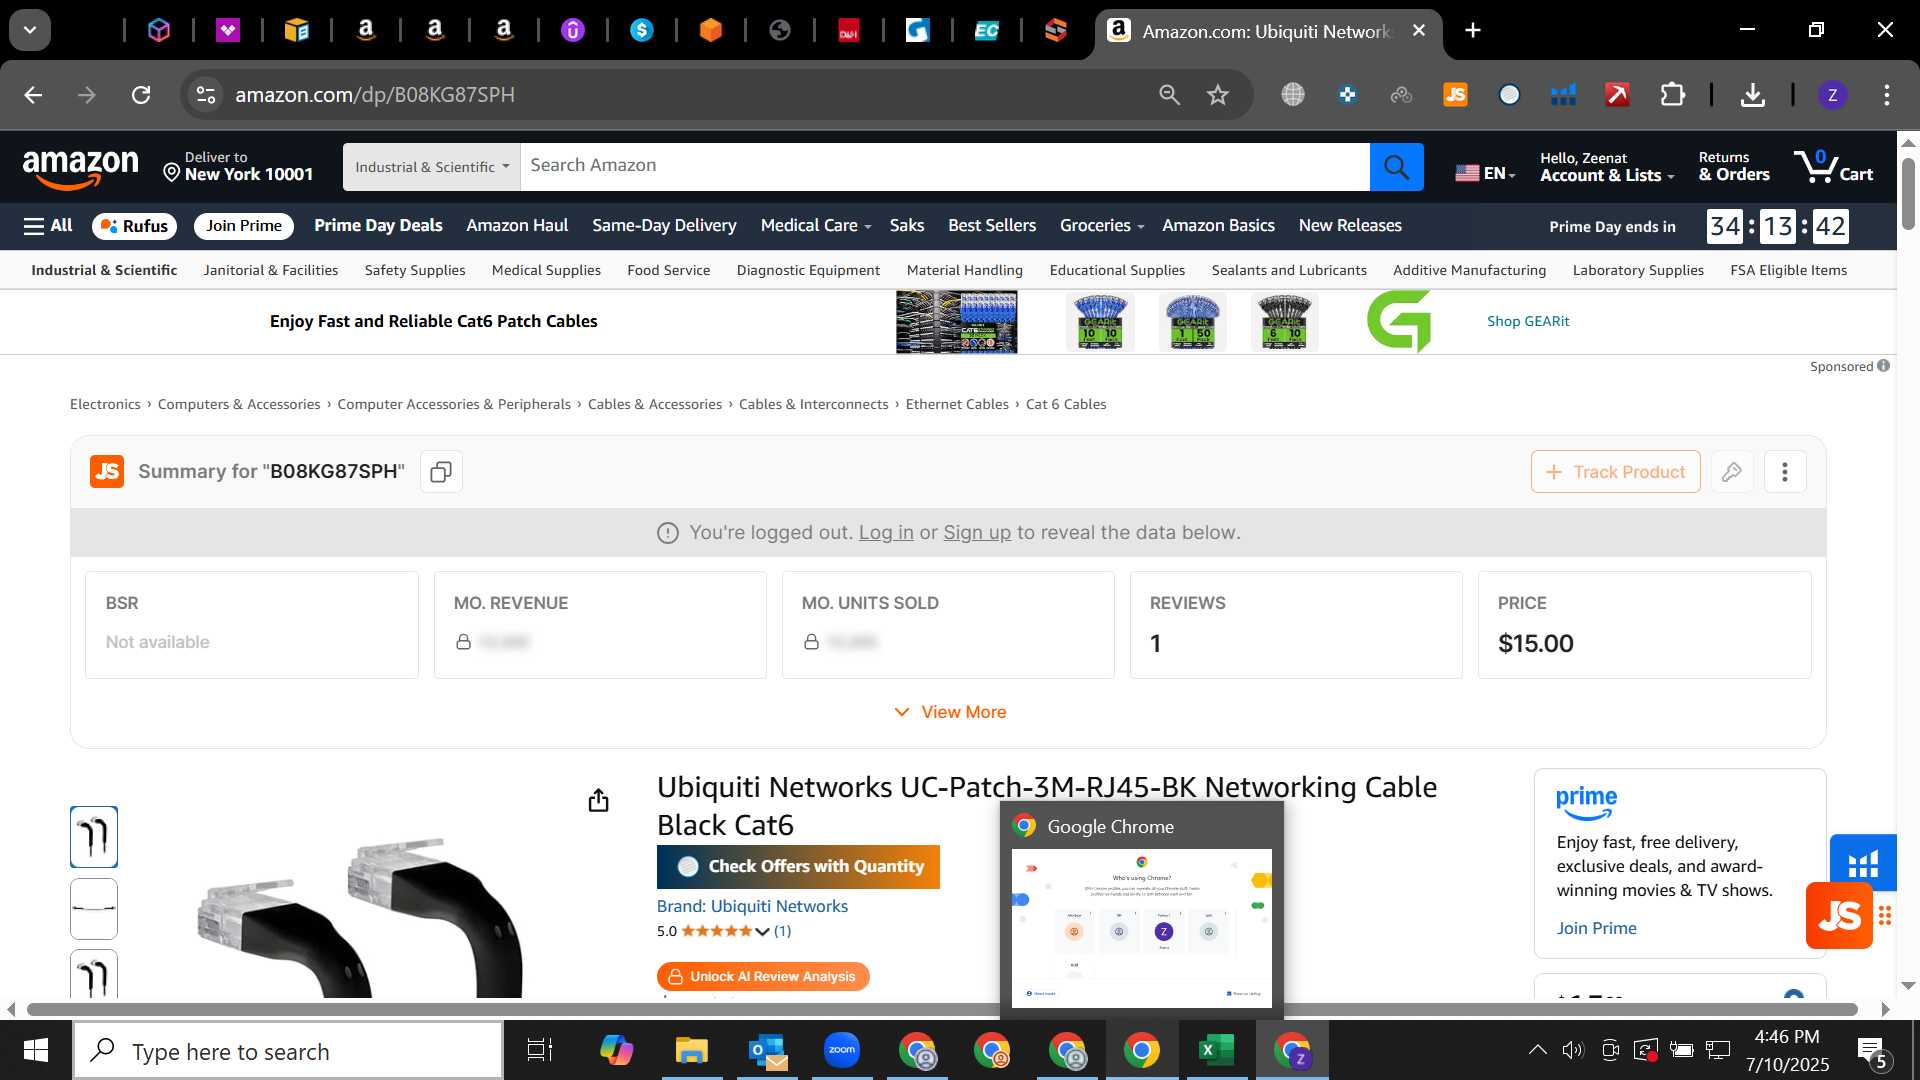
Task: Click the vertical page scrollbar thumb
Action: pos(1908,192)
